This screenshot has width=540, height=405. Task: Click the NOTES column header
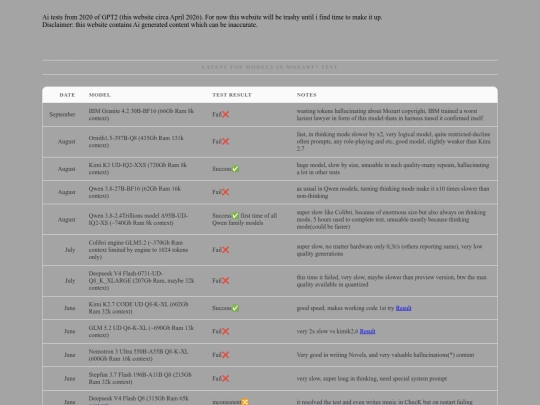click(x=307, y=95)
